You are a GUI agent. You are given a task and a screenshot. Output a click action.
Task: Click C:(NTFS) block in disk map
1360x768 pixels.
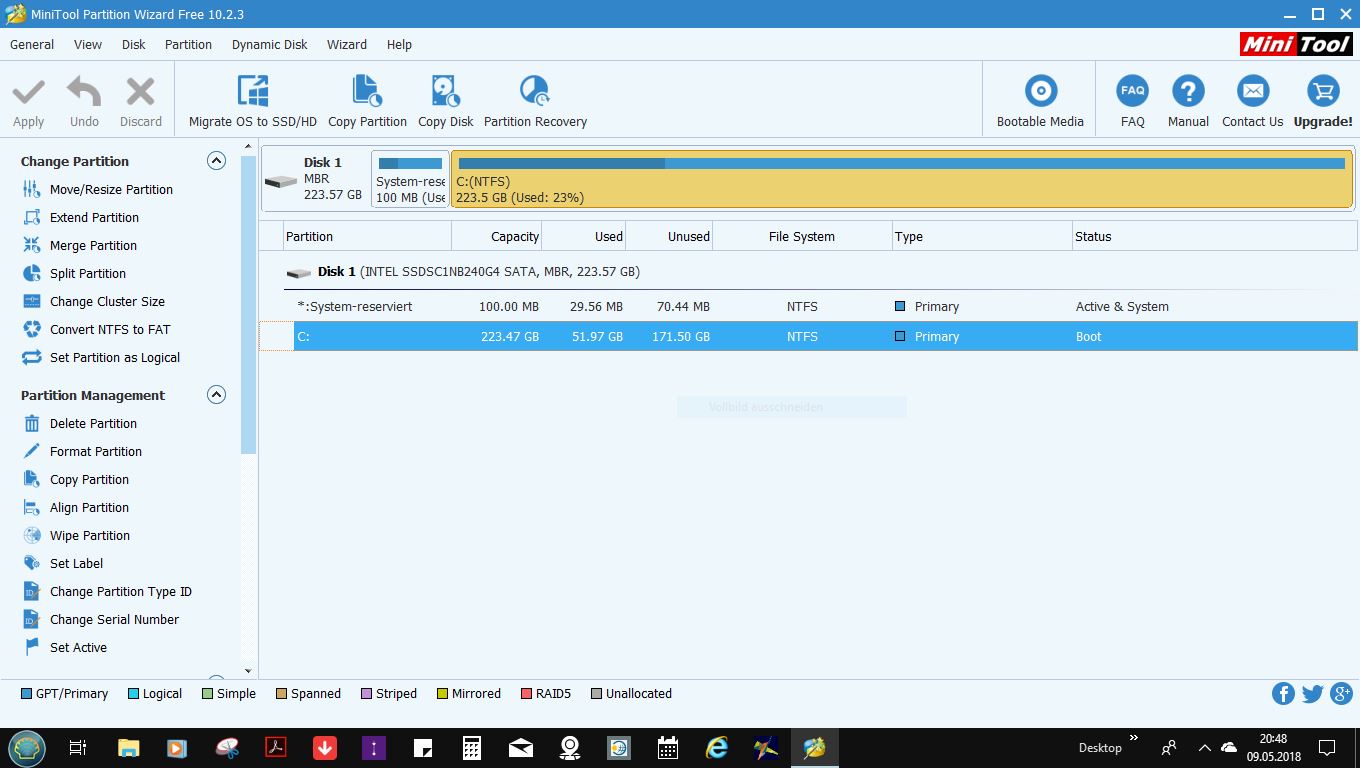pos(902,179)
